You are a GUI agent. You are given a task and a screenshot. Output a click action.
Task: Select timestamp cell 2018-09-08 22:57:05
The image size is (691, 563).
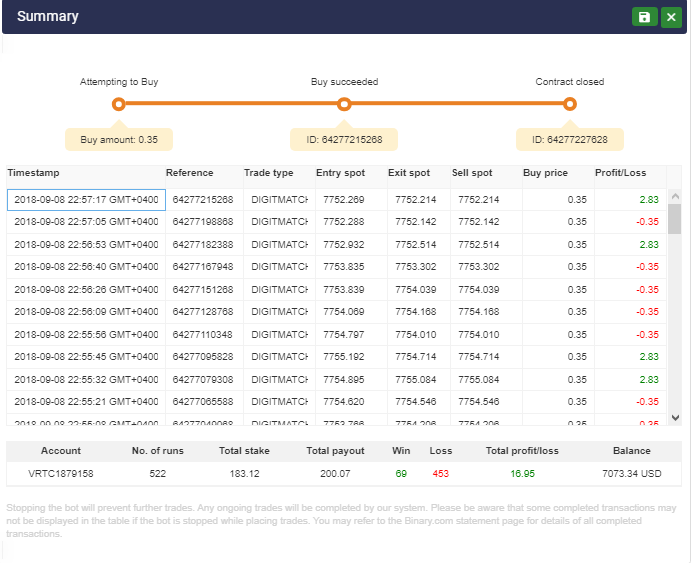pos(86,222)
